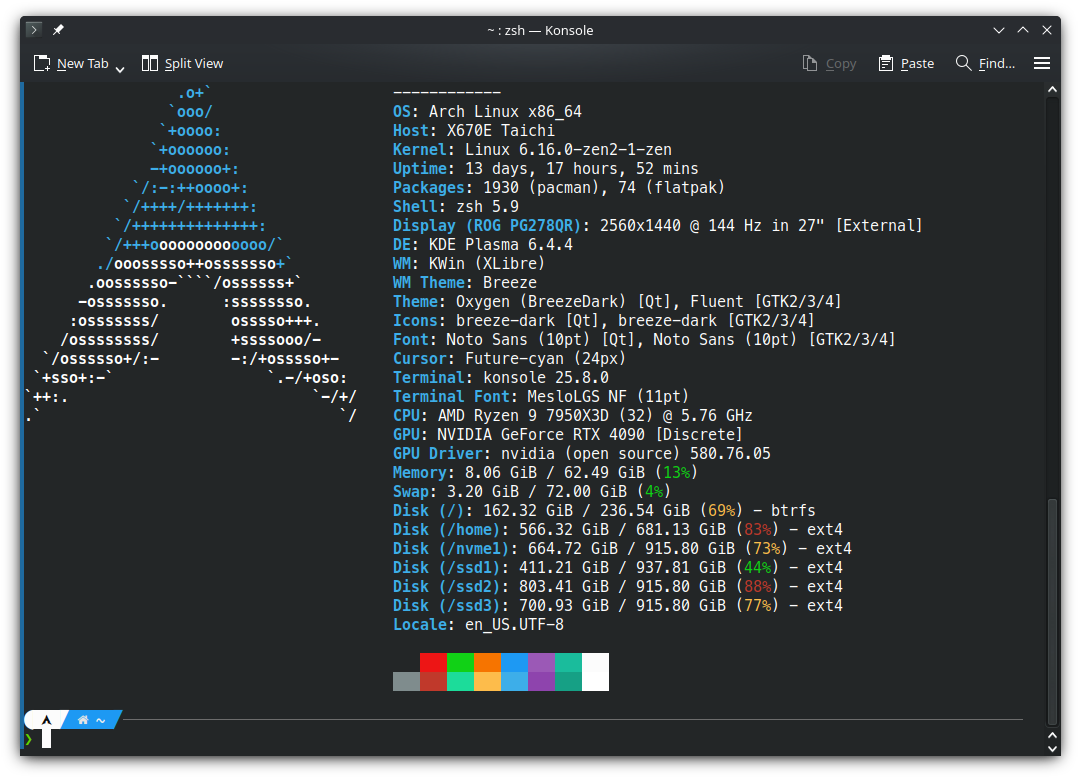Viewport: 1081px width, 780px height.
Task: Open the hamburger menu
Action: pos(1042,63)
